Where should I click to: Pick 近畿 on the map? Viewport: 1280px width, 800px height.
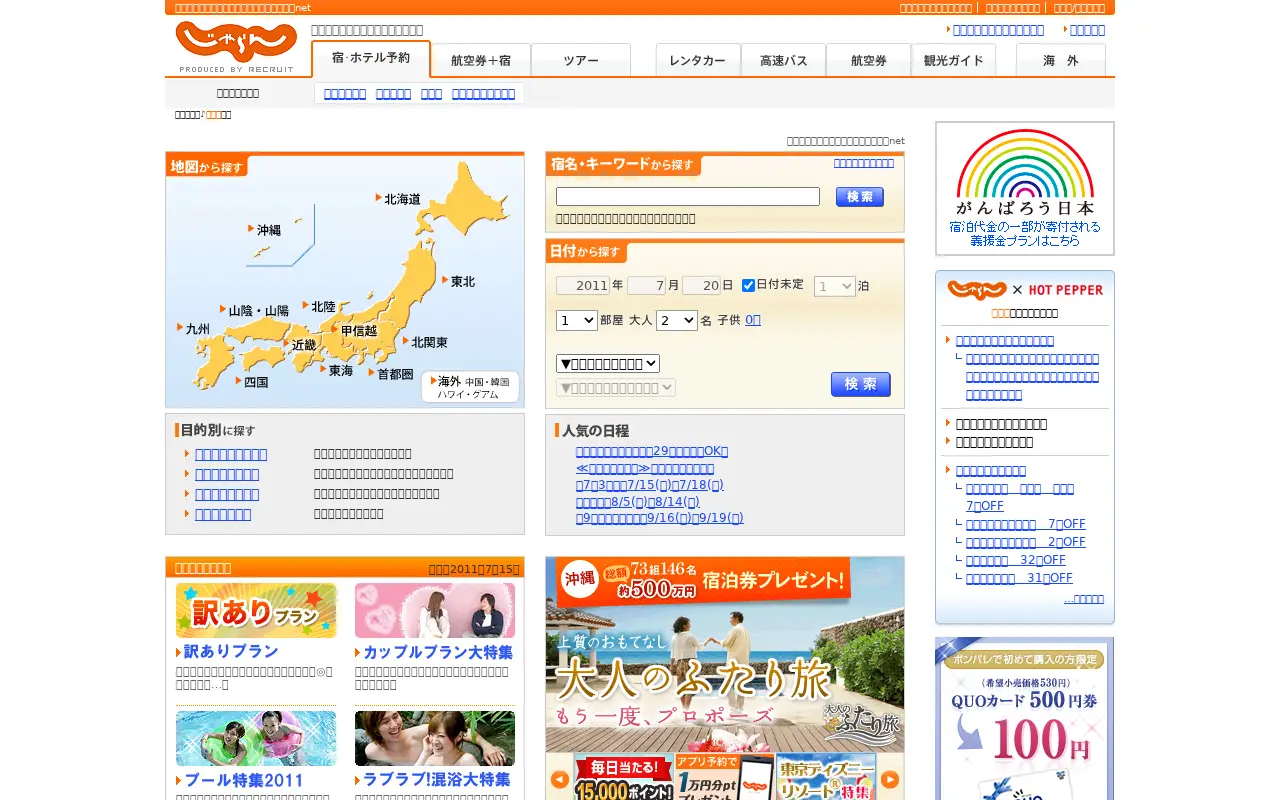click(x=300, y=345)
